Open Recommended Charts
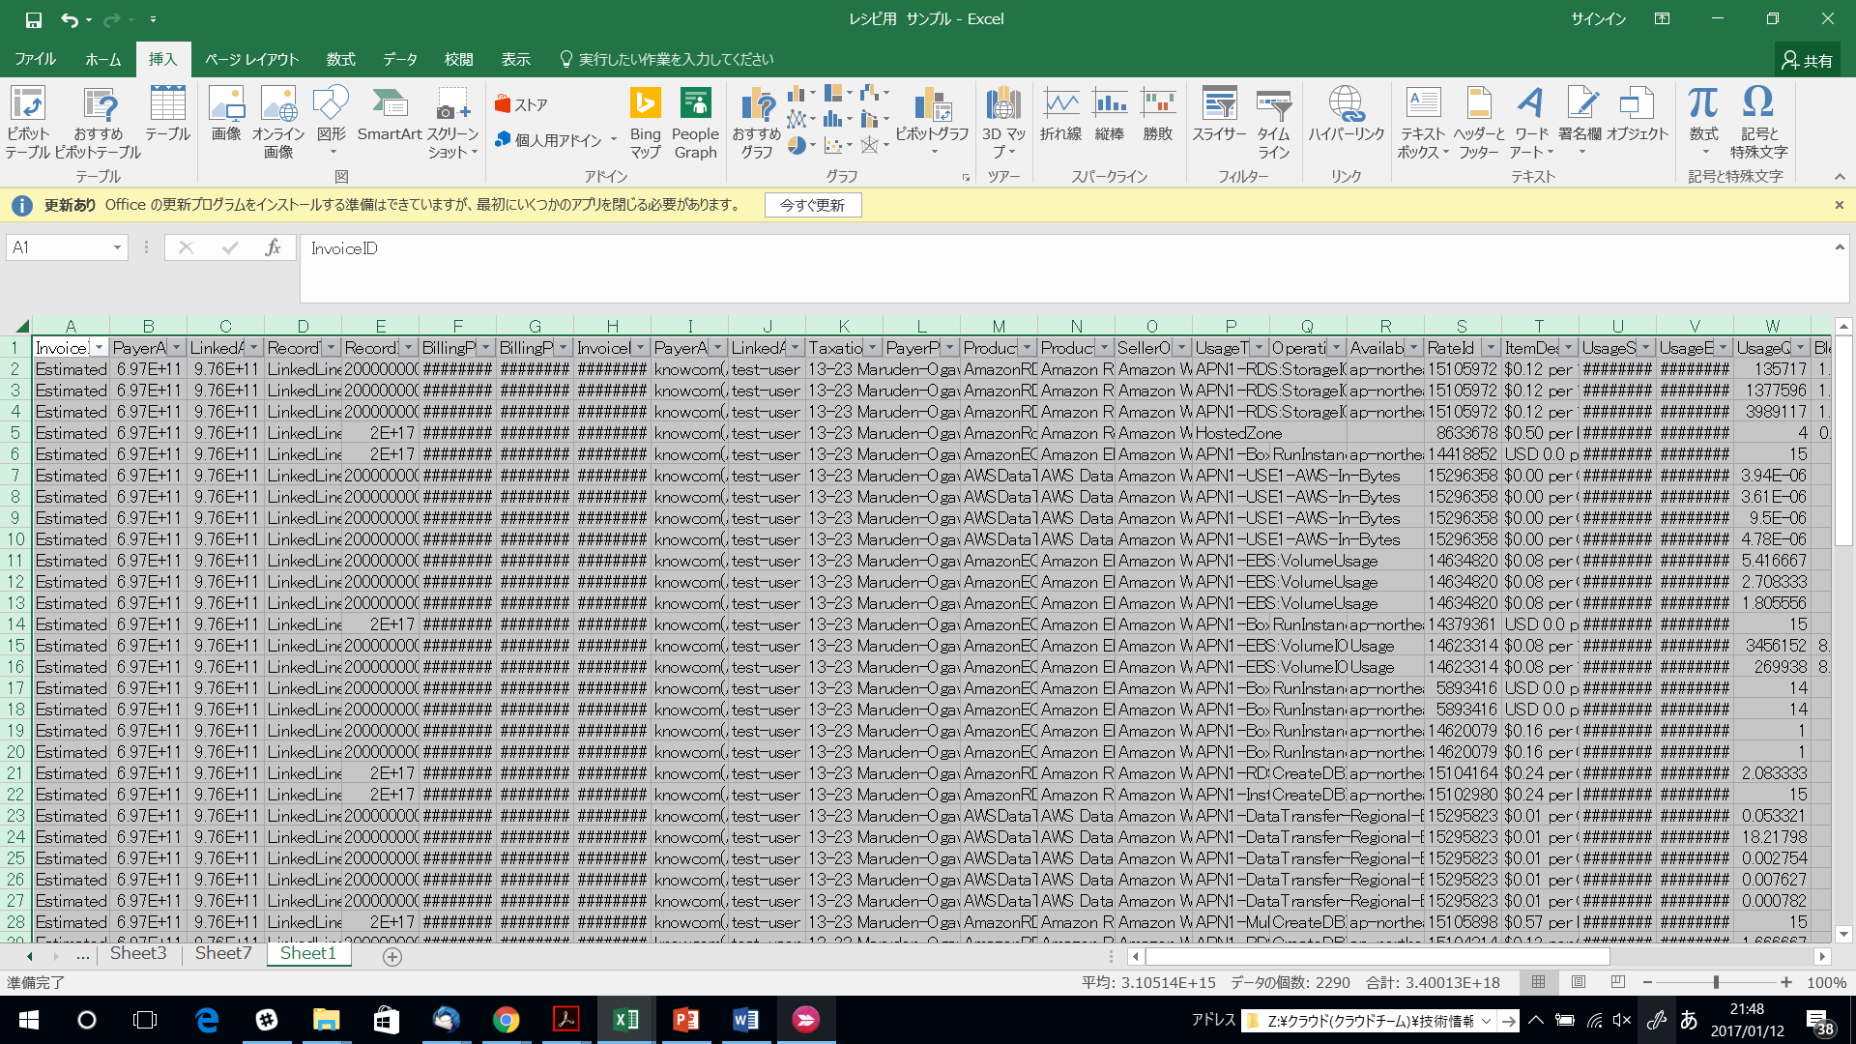This screenshot has height=1044, width=1856. click(756, 122)
